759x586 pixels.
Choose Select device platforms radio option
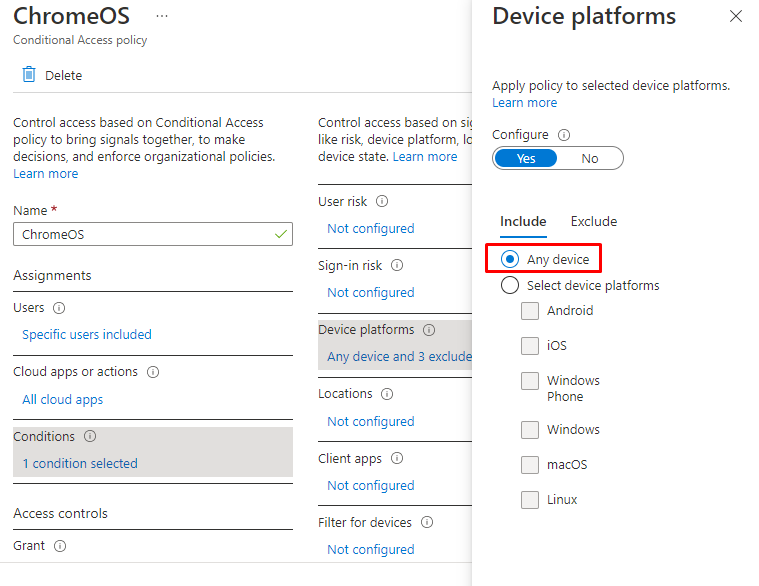(510, 285)
